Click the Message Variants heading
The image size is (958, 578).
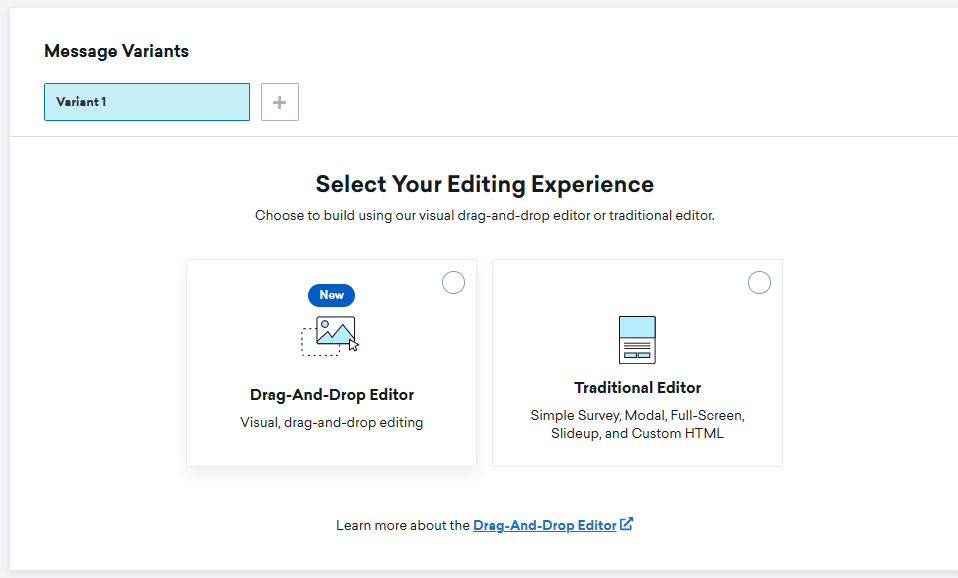pyautogui.click(x=116, y=51)
